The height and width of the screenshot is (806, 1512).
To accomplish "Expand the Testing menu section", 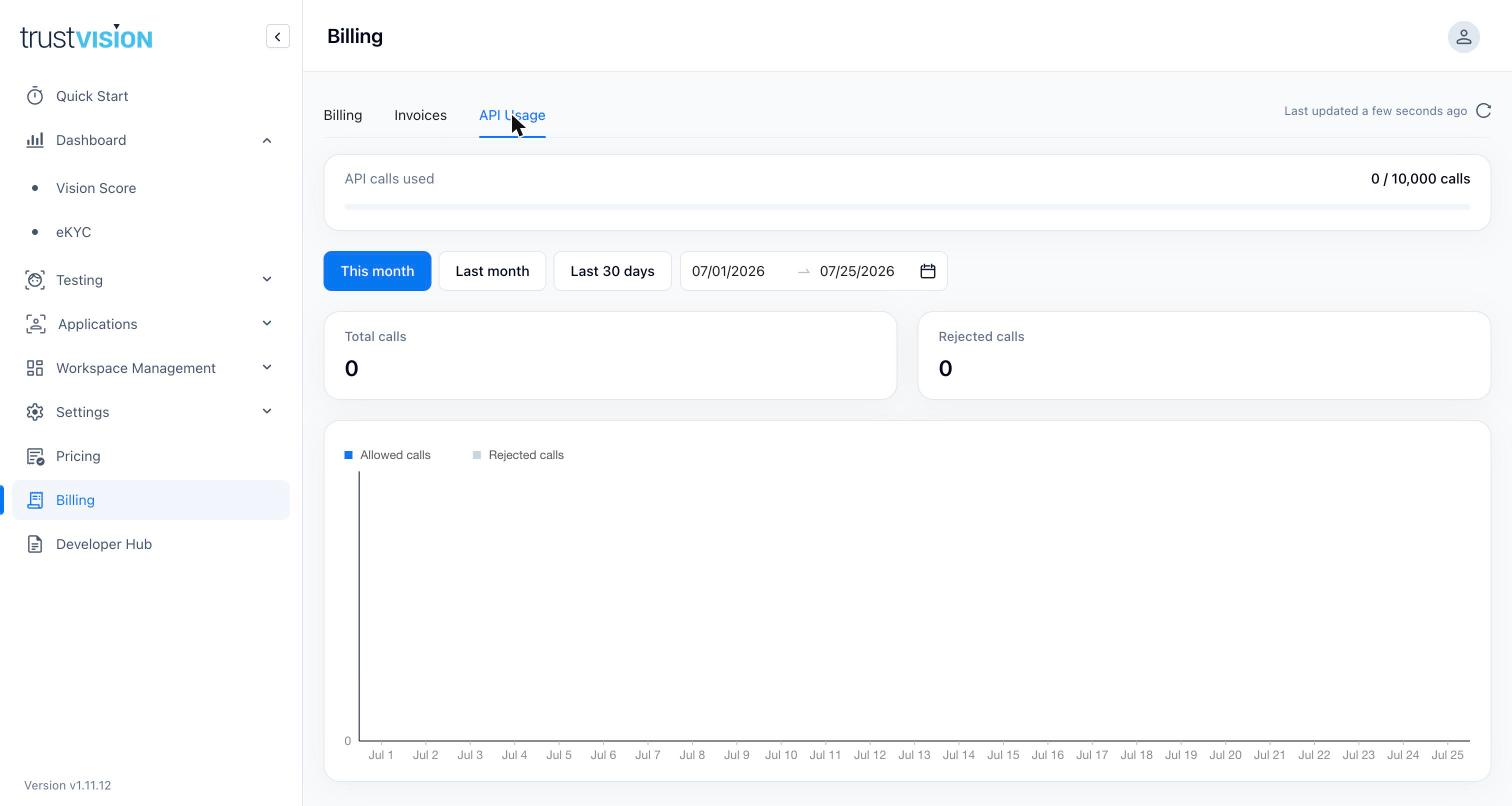I will point(267,280).
